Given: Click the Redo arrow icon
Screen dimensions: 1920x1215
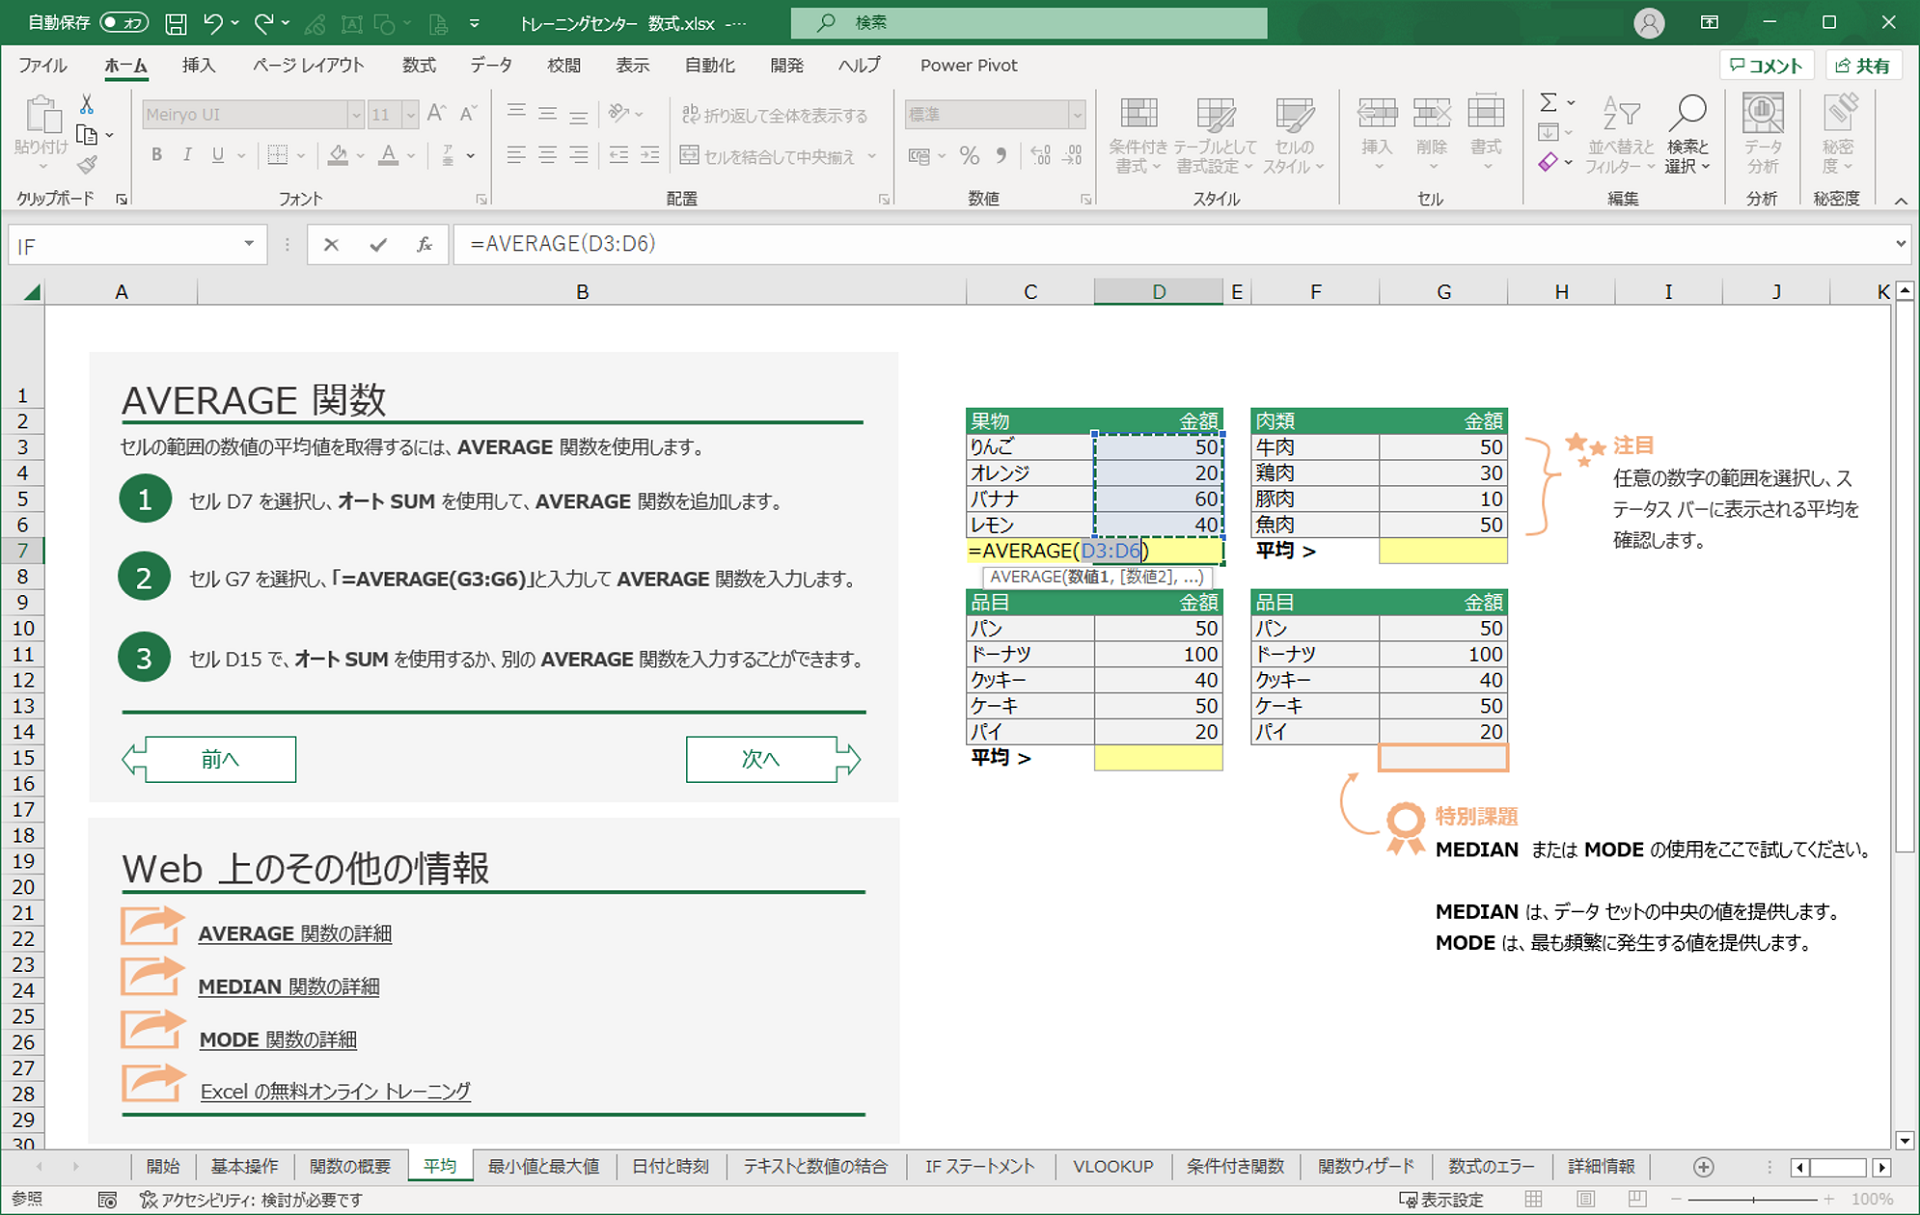Looking at the screenshot, I should [x=264, y=23].
